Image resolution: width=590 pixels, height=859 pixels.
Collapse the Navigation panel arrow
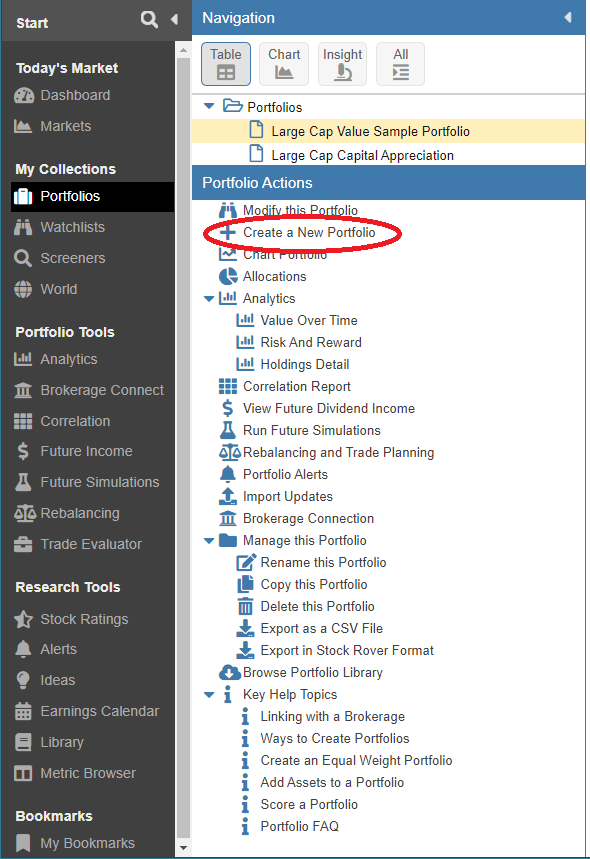568,18
